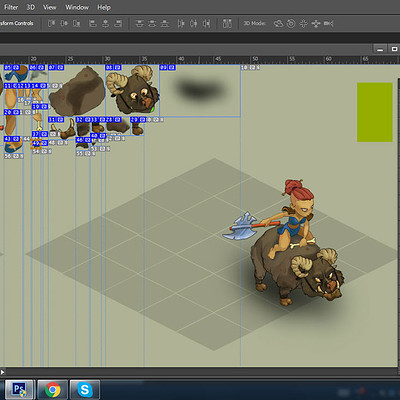The height and width of the screenshot is (400, 400).
Task: Select the 3D Pan mode icon
Action: [303, 23]
